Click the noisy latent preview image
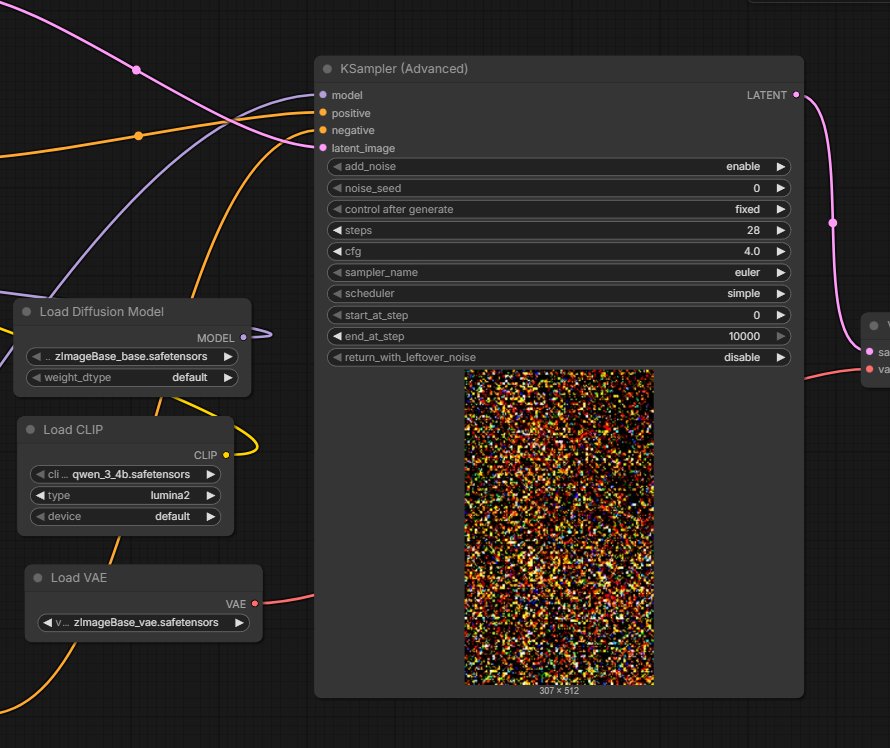Screen dimensions: 890x748 tap(559, 526)
